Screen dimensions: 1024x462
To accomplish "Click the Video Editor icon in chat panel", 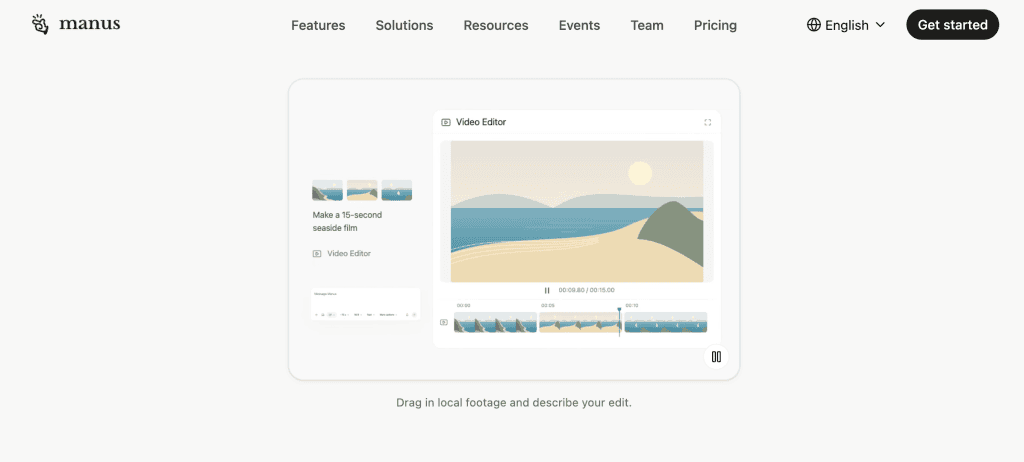I will tap(317, 254).
